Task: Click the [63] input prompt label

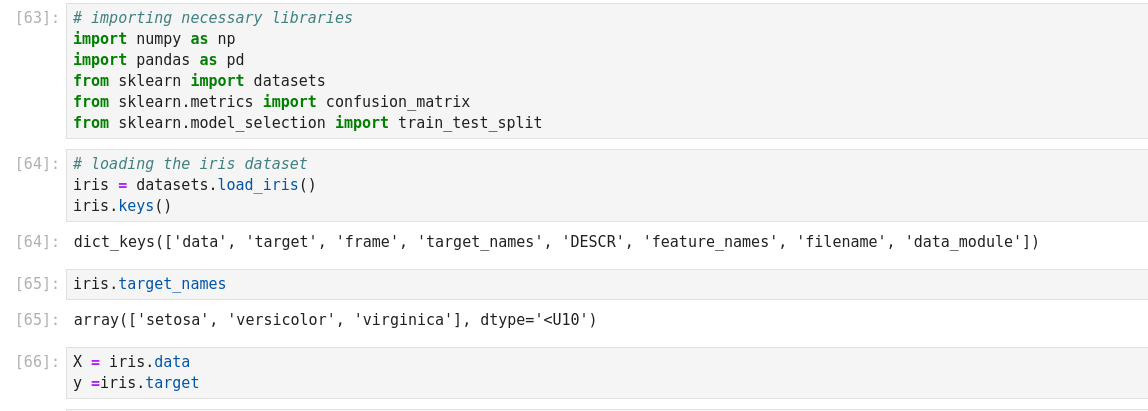Action: tap(37, 18)
